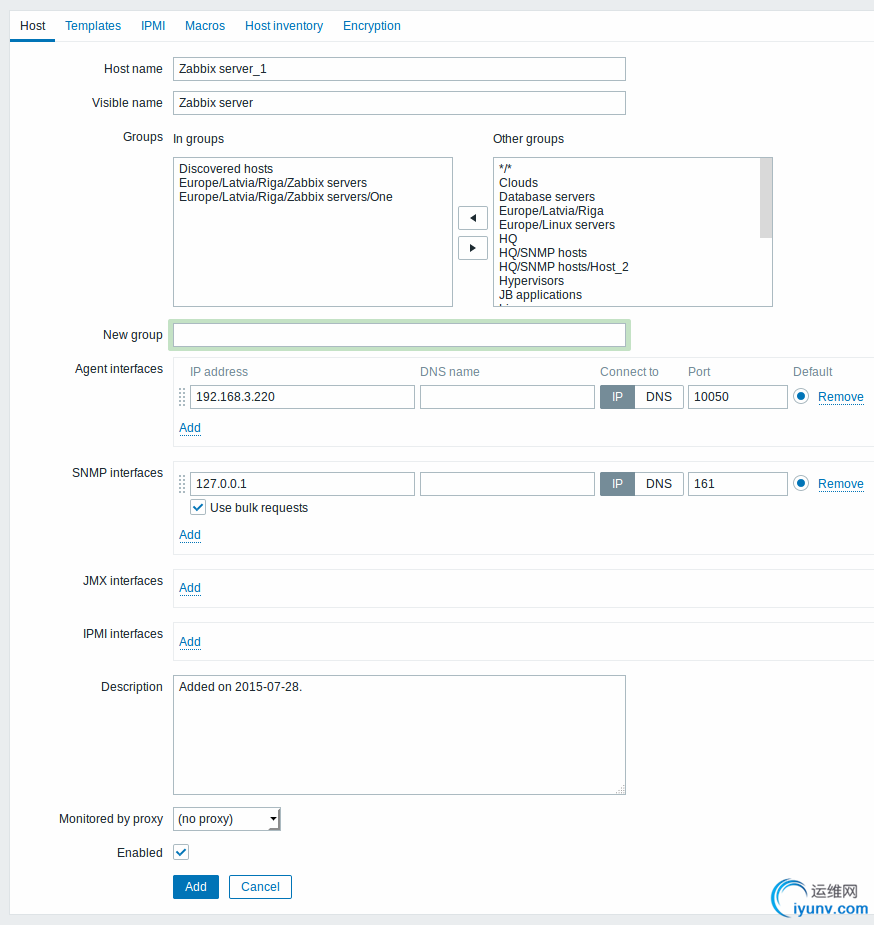Set SNMP interface connect to DNS
The image size is (874, 925).
[659, 484]
